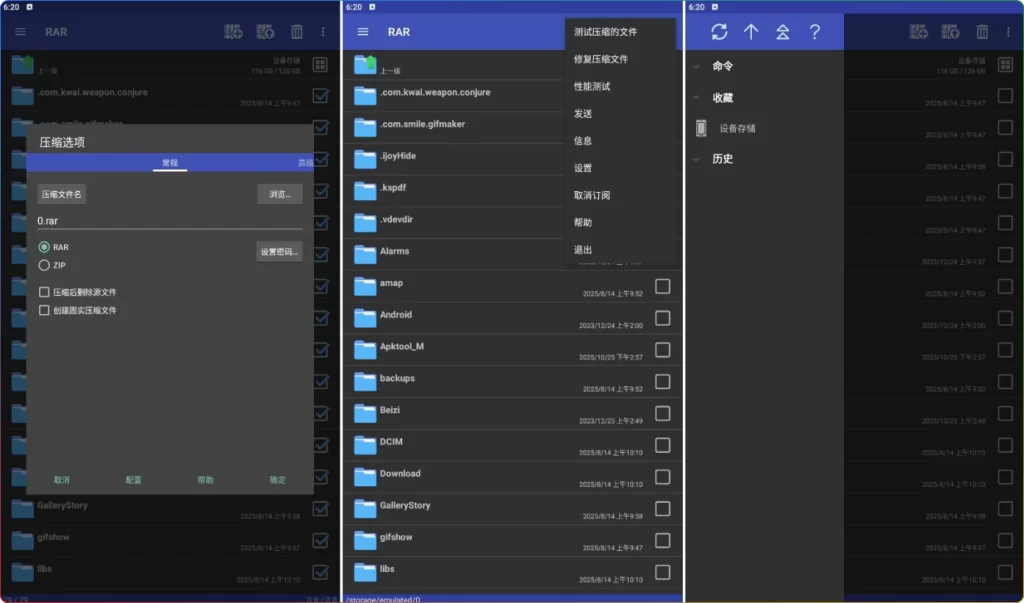Open the hamburger menu next to RAR title
Viewport: 1024px width, 603px height.
[363, 31]
